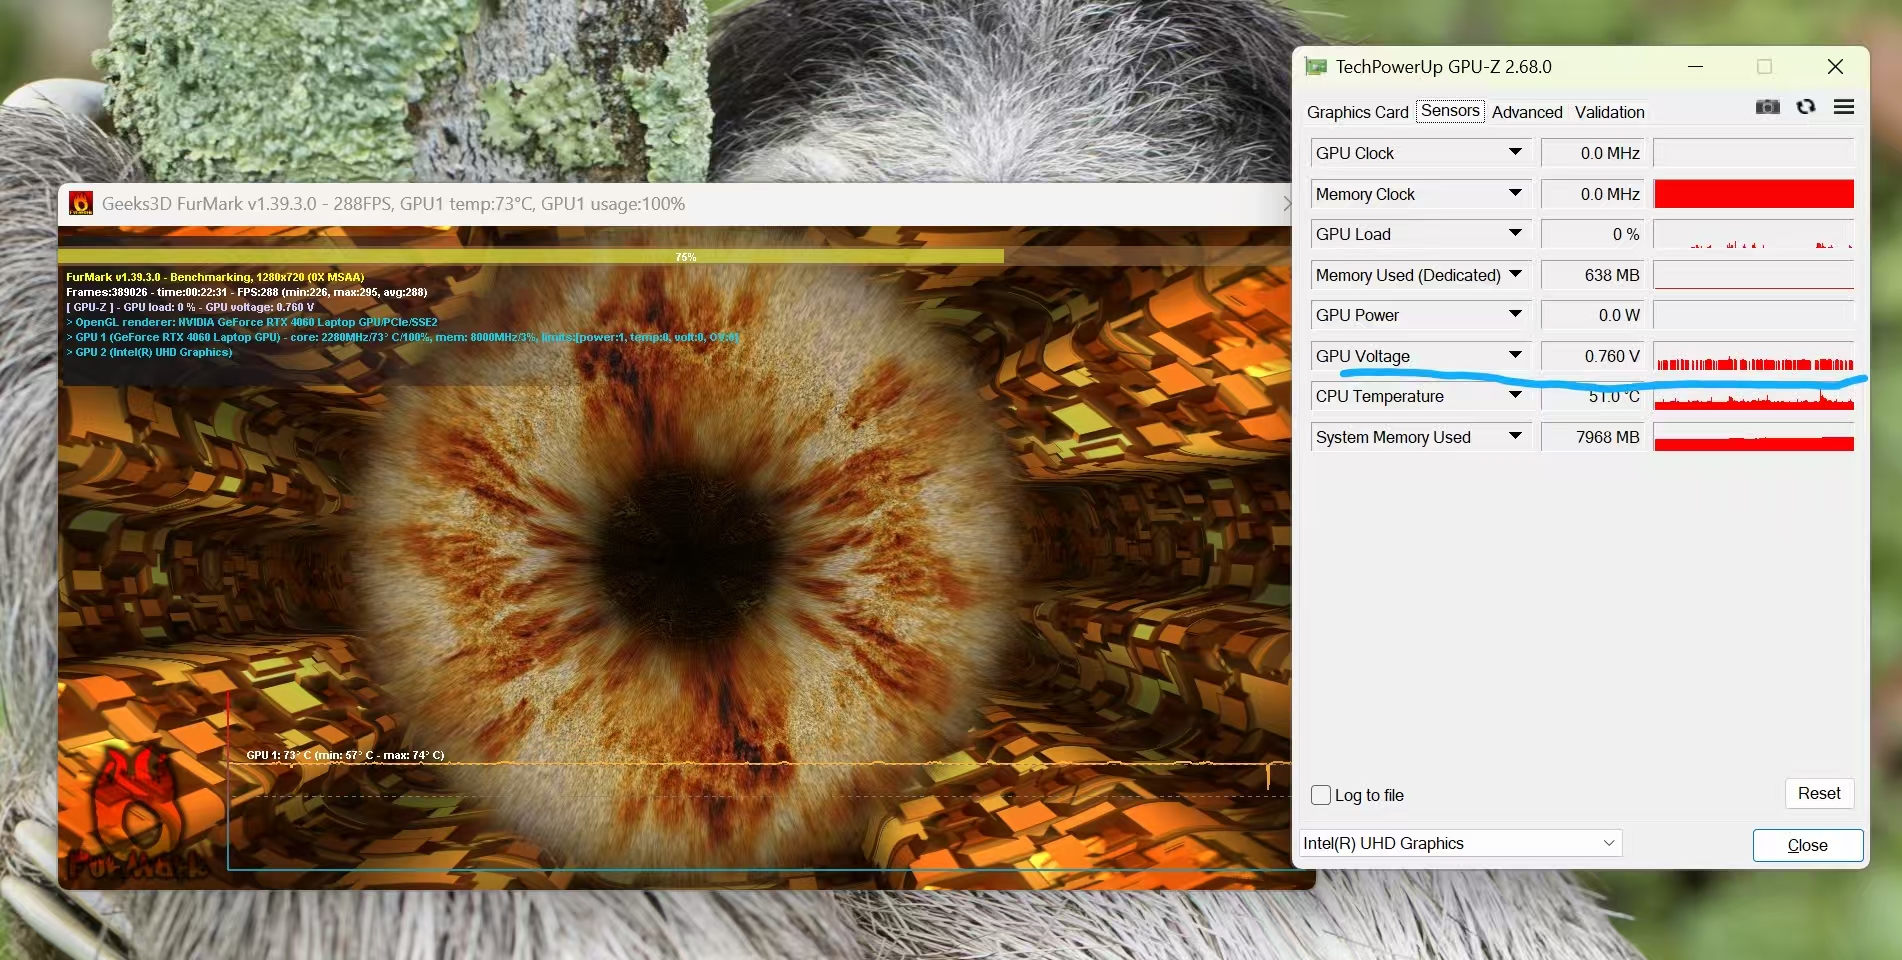
Task: Click the System Memory Used graph
Action: point(1754,437)
